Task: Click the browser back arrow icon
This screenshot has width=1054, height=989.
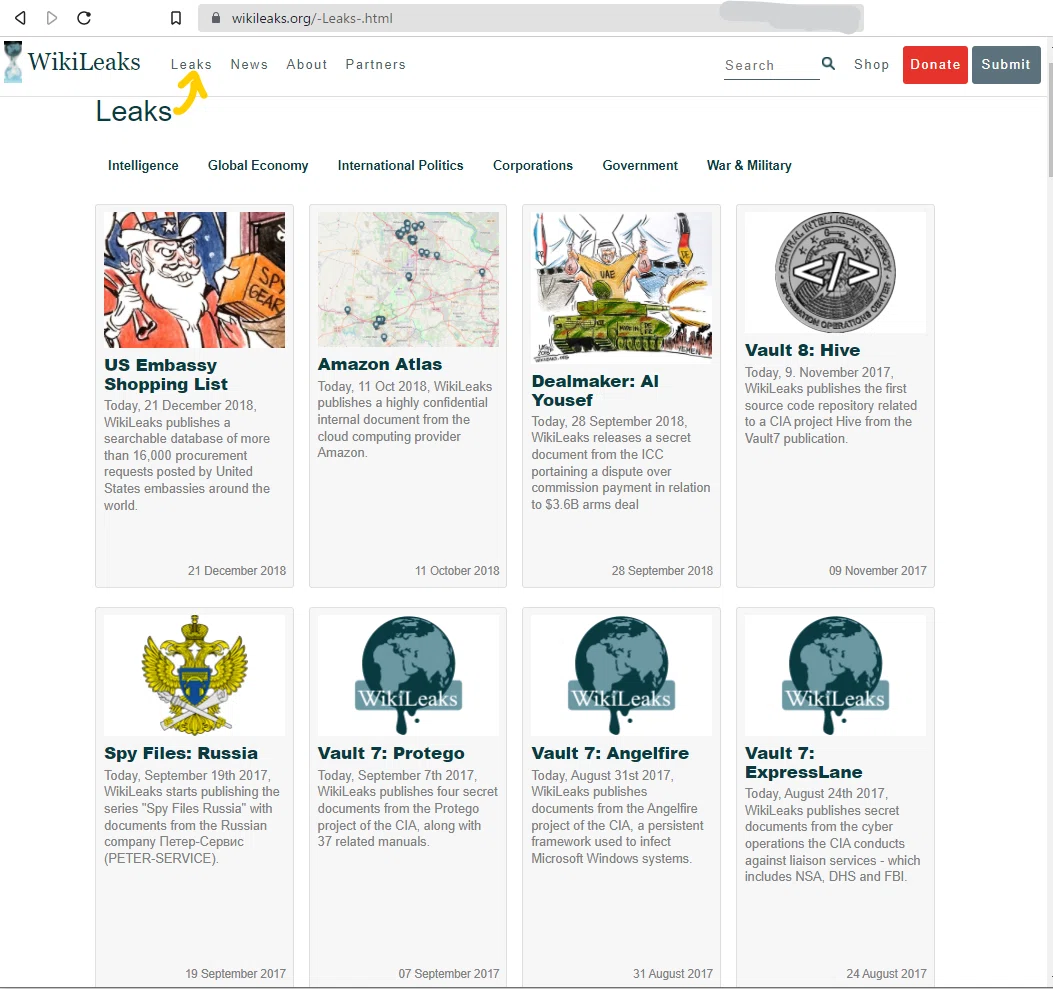Action: click(20, 18)
